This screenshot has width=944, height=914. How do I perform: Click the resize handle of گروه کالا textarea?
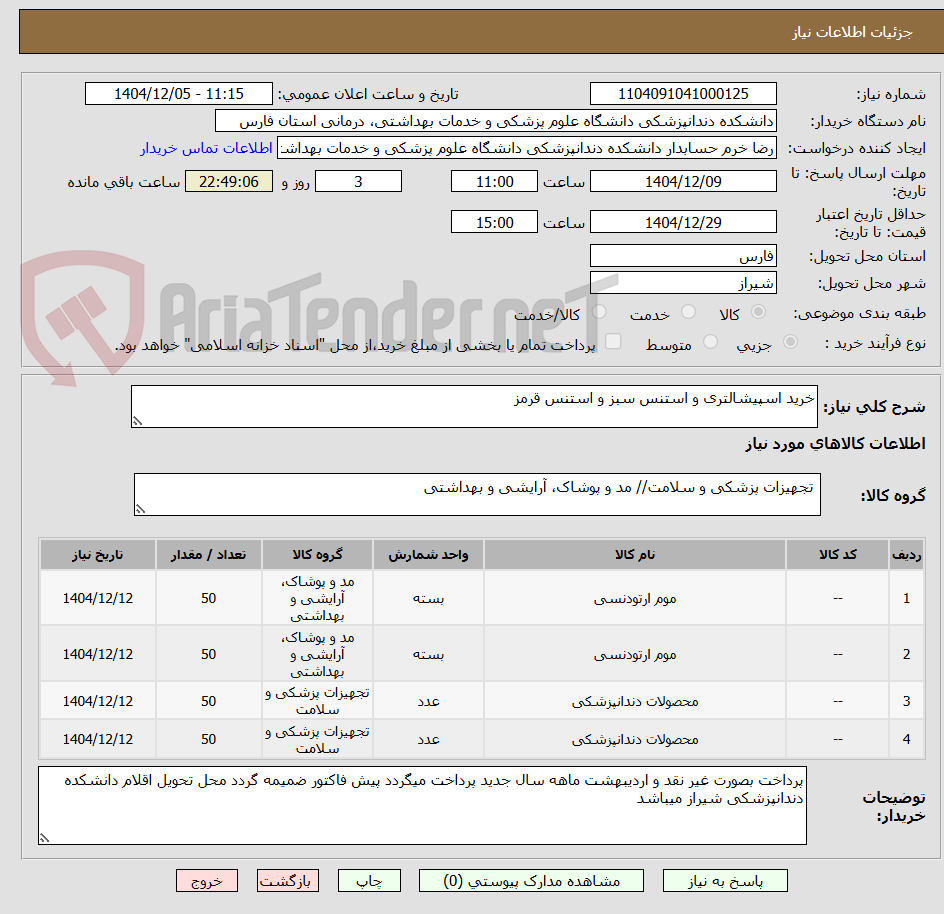[x=140, y=509]
